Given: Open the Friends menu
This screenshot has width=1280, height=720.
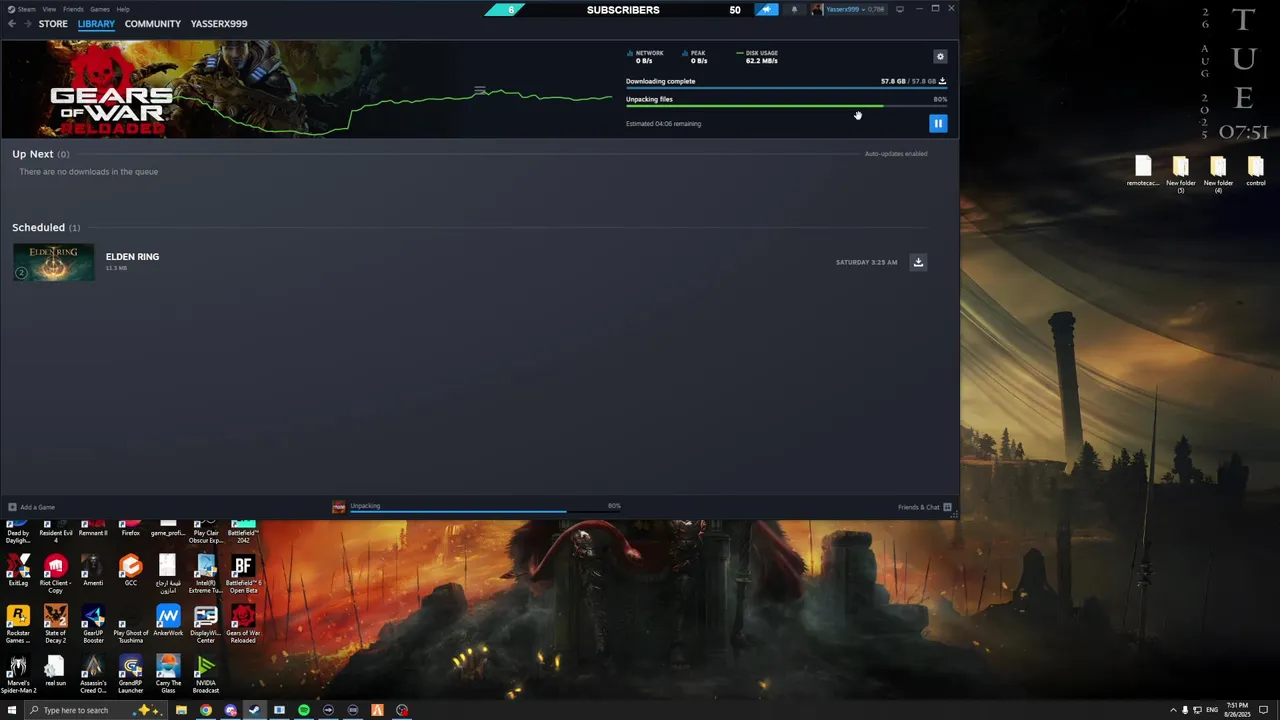Looking at the screenshot, I should point(73,9).
